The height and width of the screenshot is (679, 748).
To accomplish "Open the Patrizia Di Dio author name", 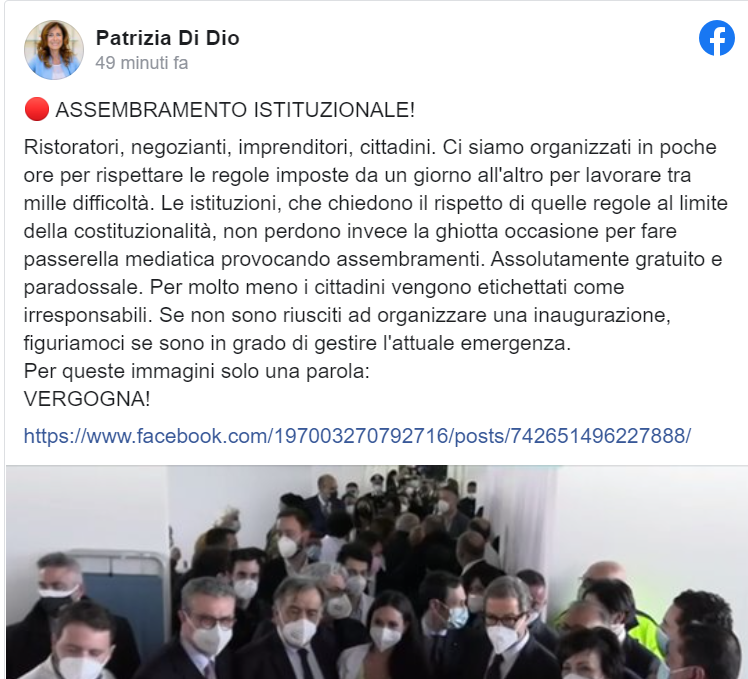I will click(167, 38).
